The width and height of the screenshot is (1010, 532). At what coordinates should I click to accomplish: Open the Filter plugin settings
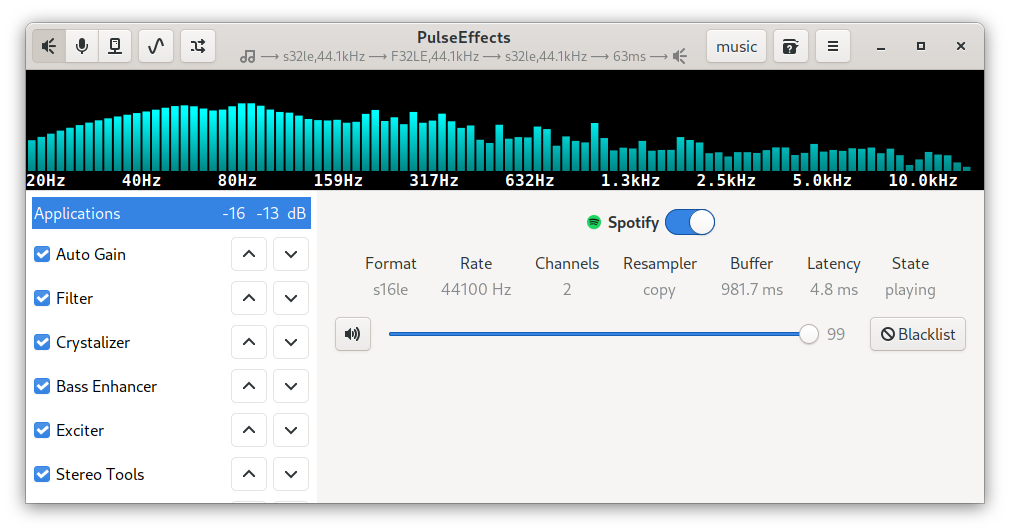point(74,298)
